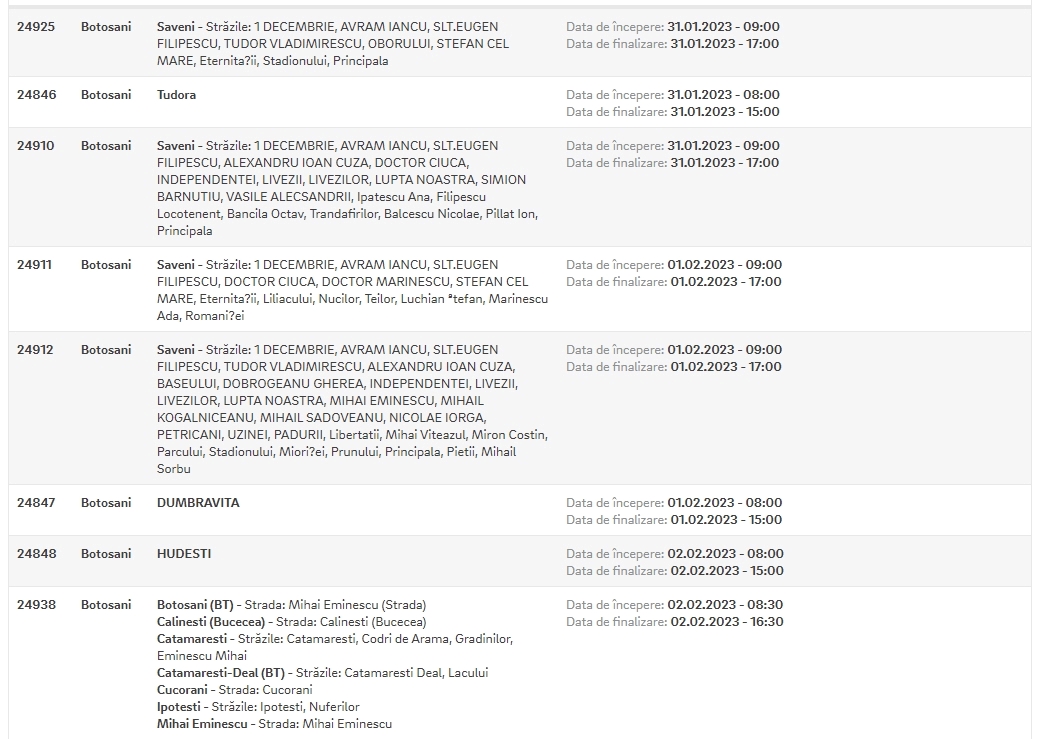
Task: Click Botosani county in row 24912
Action: pyautogui.click(x=106, y=350)
